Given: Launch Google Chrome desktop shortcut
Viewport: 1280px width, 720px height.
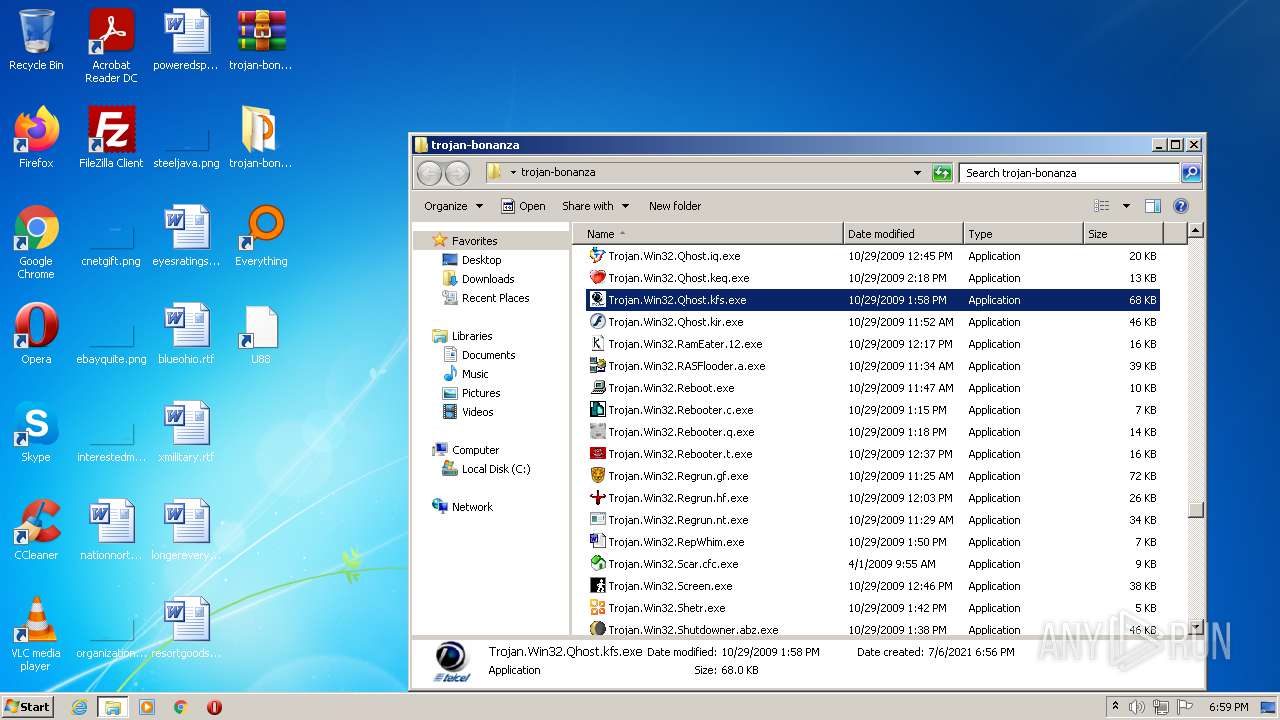Looking at the screenshot, I should (36, 242).
